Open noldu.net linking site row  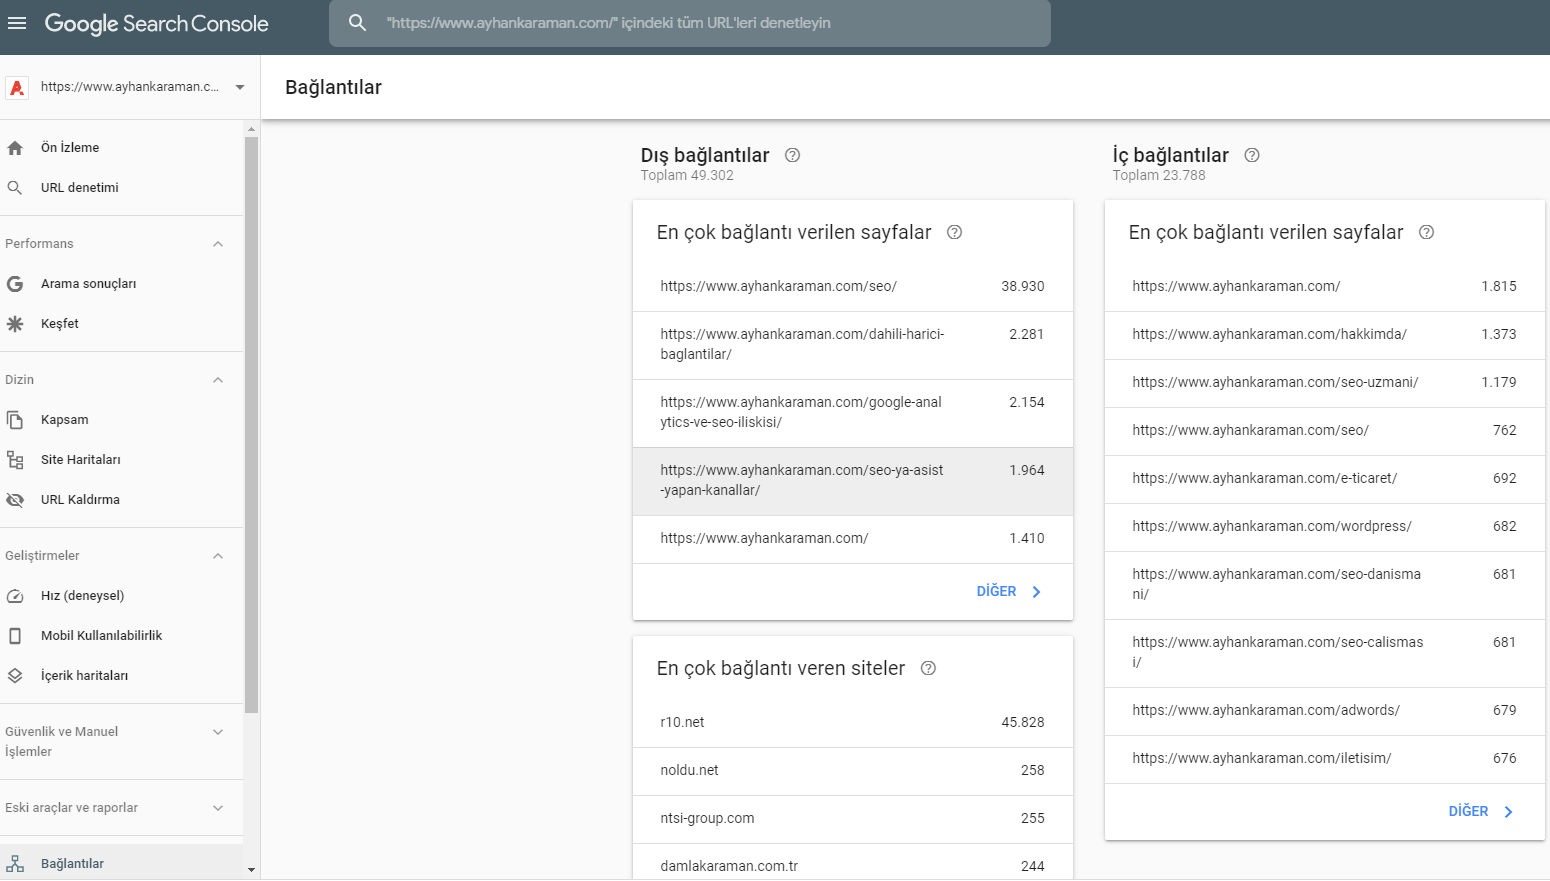(853, 771)
